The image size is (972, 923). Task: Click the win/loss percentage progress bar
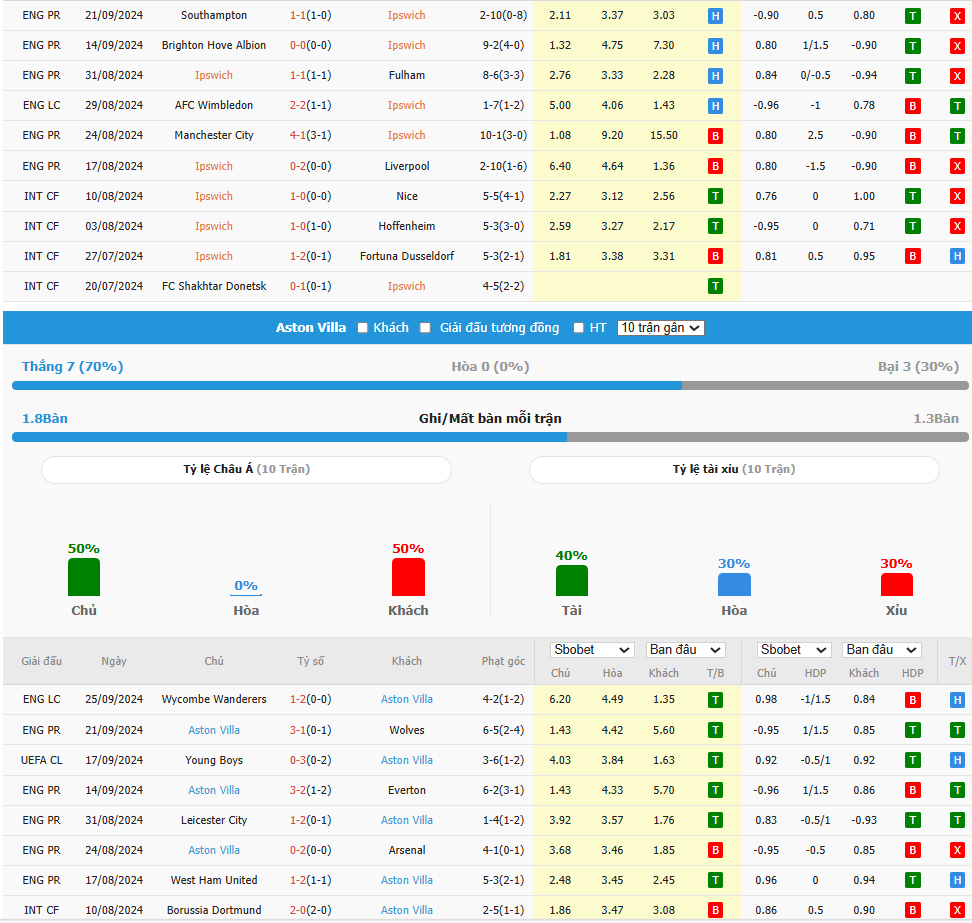coord(490,386)
